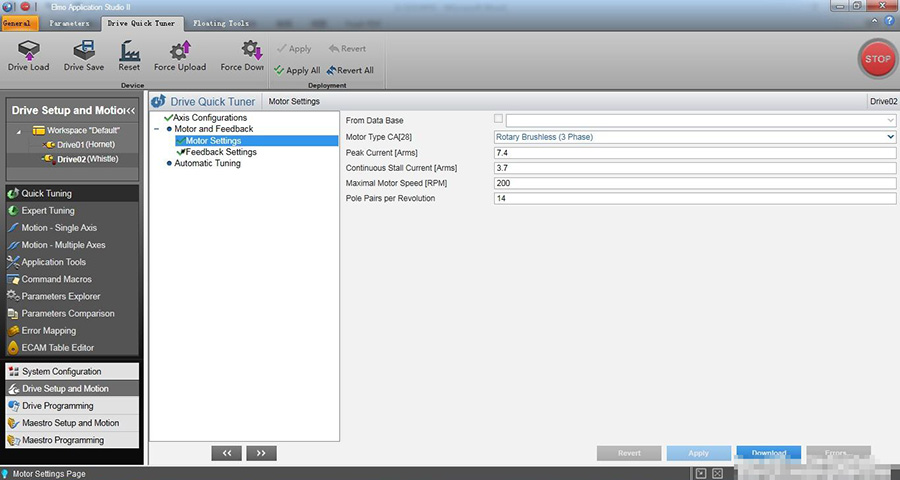Click the Force Upload icon
The width and height of the screenshot is (900, 480).
coord(180,50)
